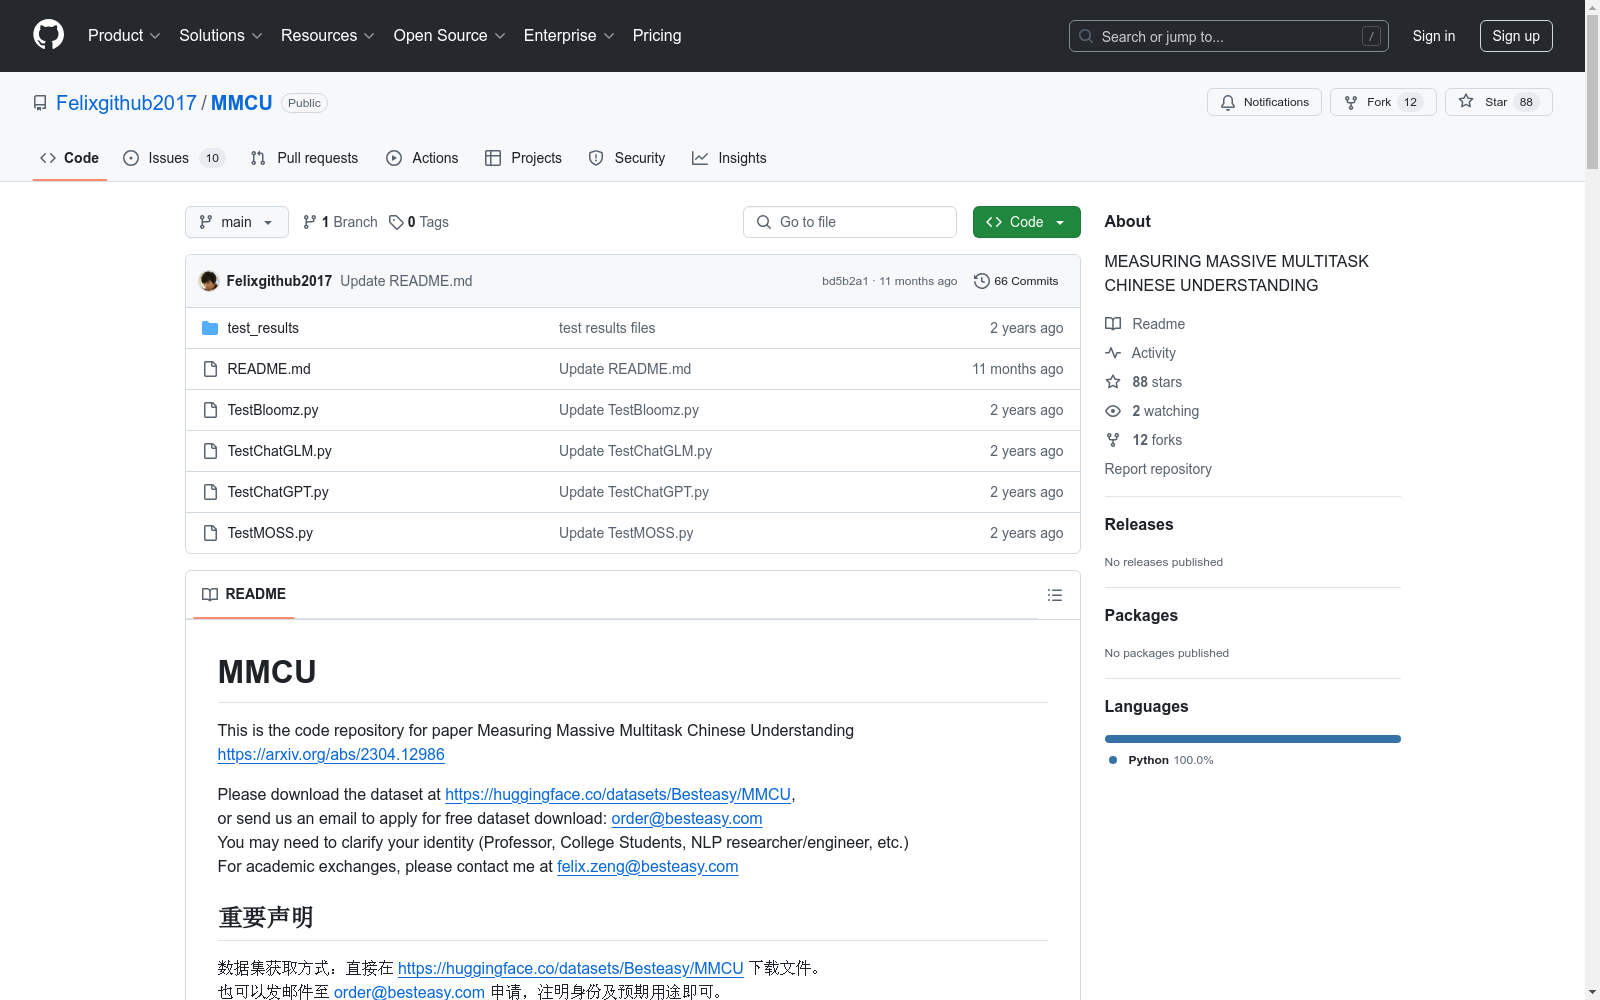This screenshot has width=1600, height=1000.
Task: Click the README tab in file viewer
Action: (x=244, y=594)
